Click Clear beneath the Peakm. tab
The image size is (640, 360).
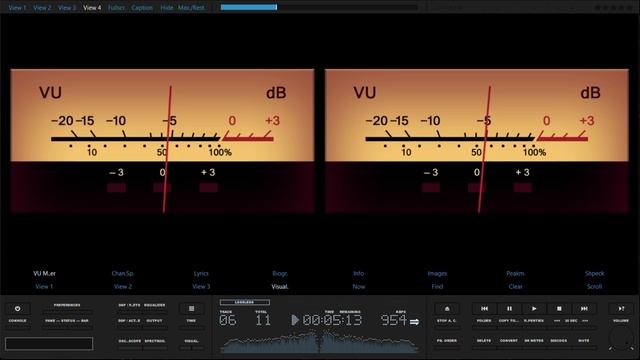pyautogui.click(x=516, y=287)
